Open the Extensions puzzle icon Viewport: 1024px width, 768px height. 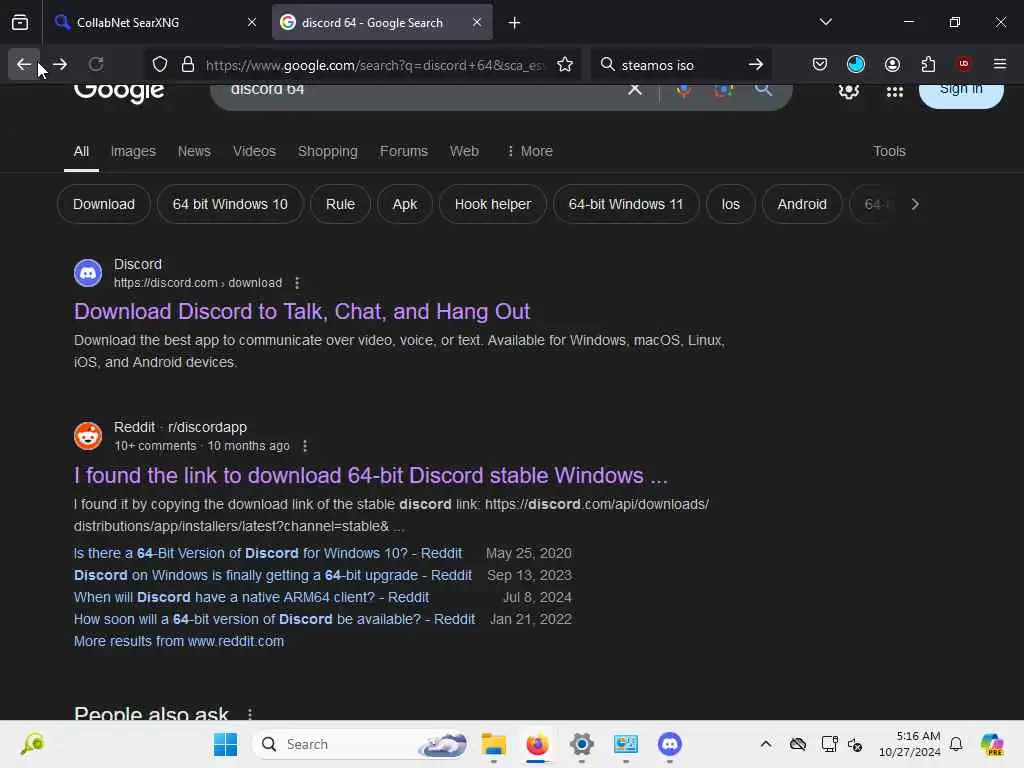point(928,64)
